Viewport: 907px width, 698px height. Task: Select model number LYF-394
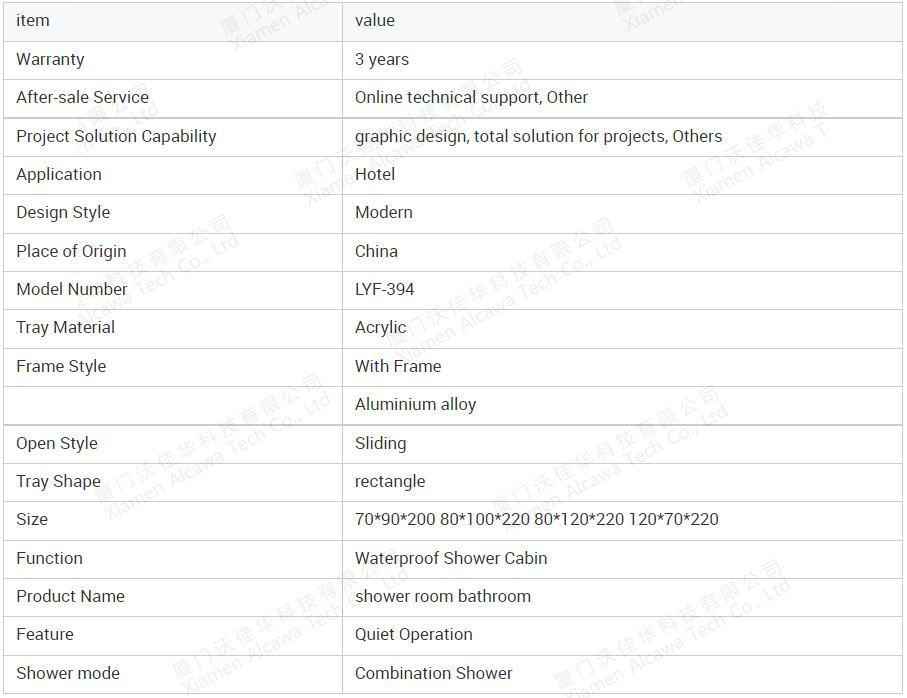385,289
